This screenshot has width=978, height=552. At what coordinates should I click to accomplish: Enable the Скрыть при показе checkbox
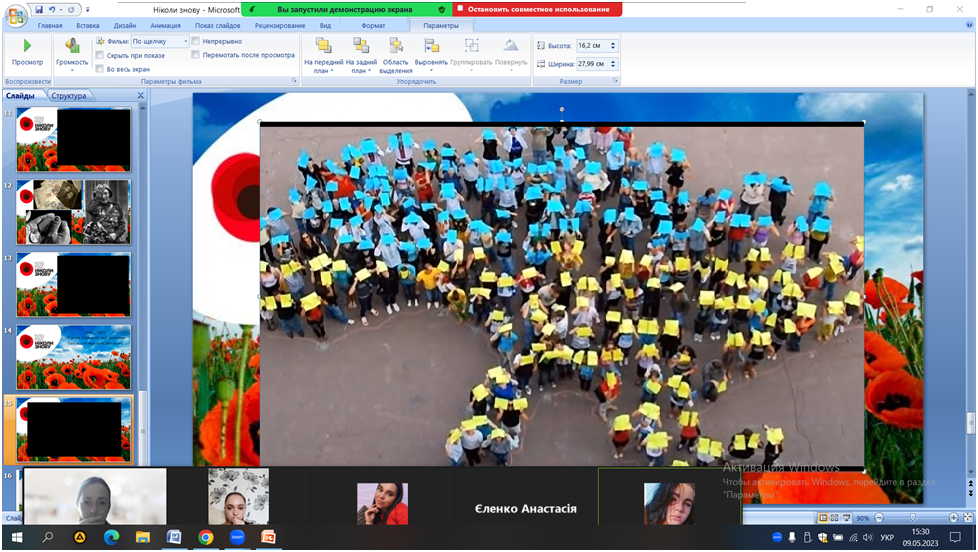100,56
